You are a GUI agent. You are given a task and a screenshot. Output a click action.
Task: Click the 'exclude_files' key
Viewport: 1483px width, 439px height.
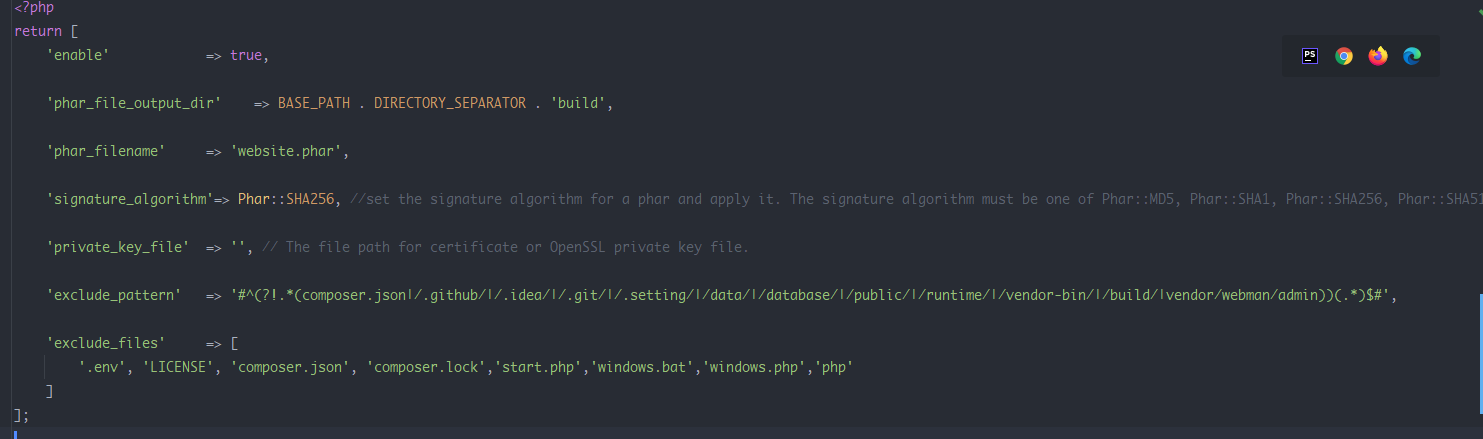(x=106, y=343)
